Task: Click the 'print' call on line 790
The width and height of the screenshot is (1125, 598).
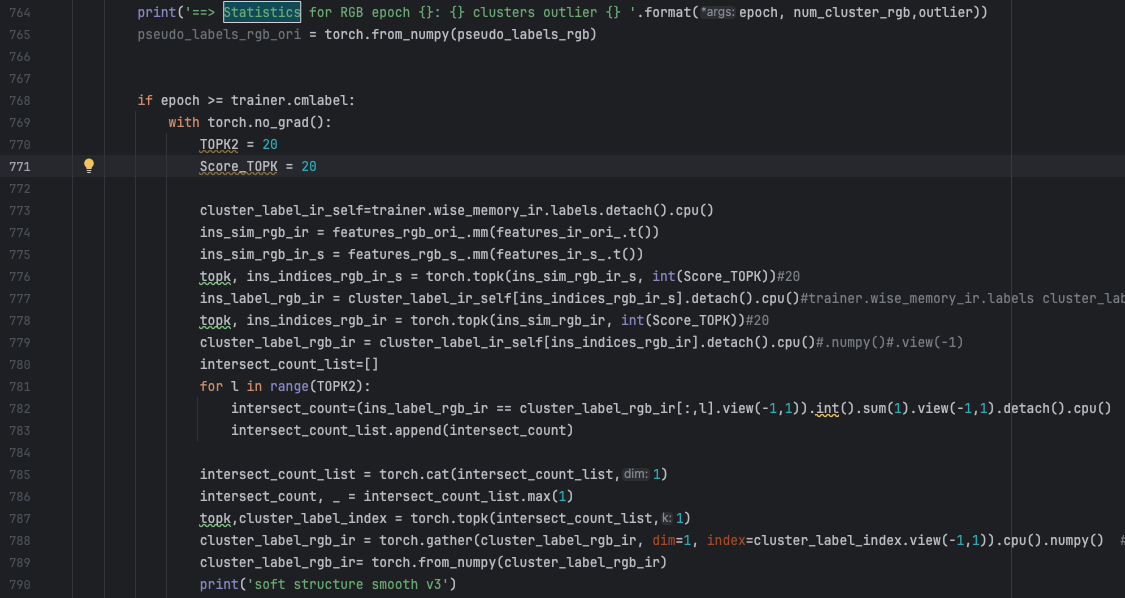Action: [x=220, y=584]
